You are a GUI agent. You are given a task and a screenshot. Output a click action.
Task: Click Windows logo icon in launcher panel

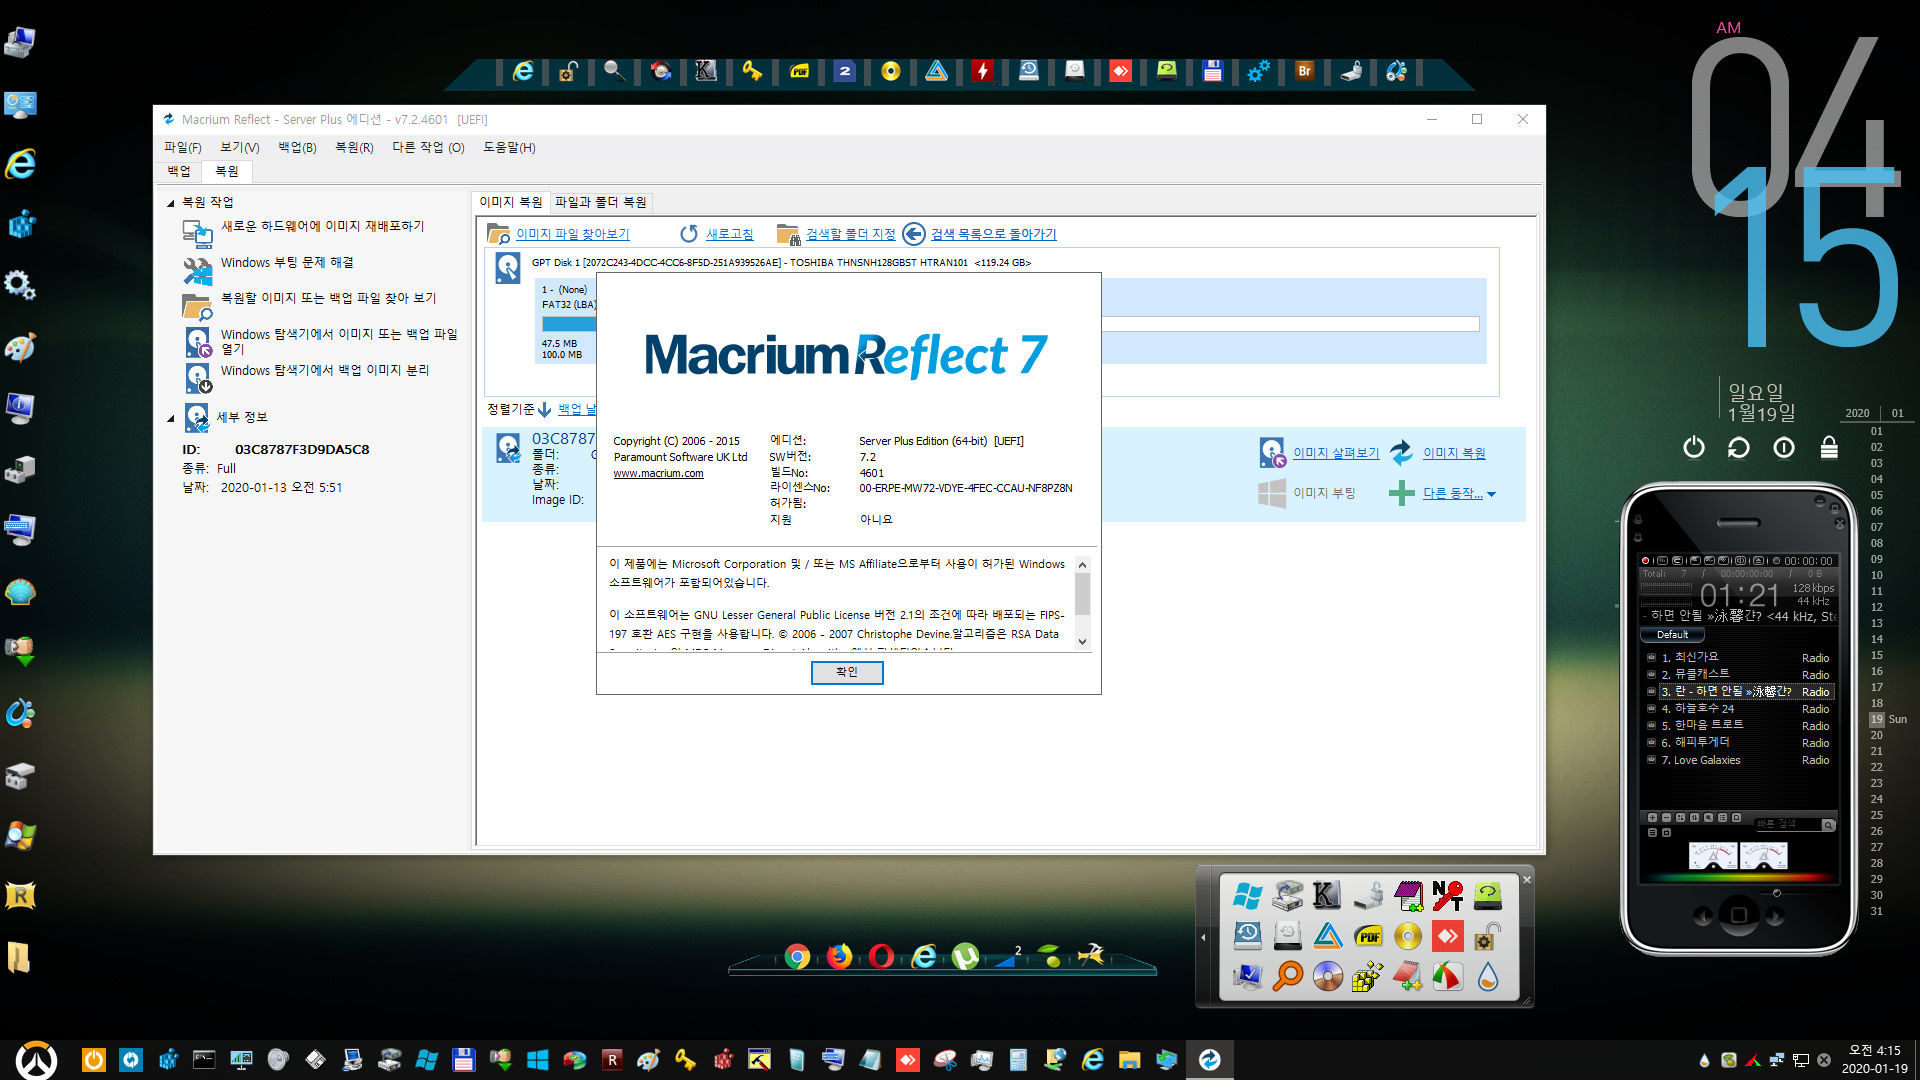[1248, 895]
